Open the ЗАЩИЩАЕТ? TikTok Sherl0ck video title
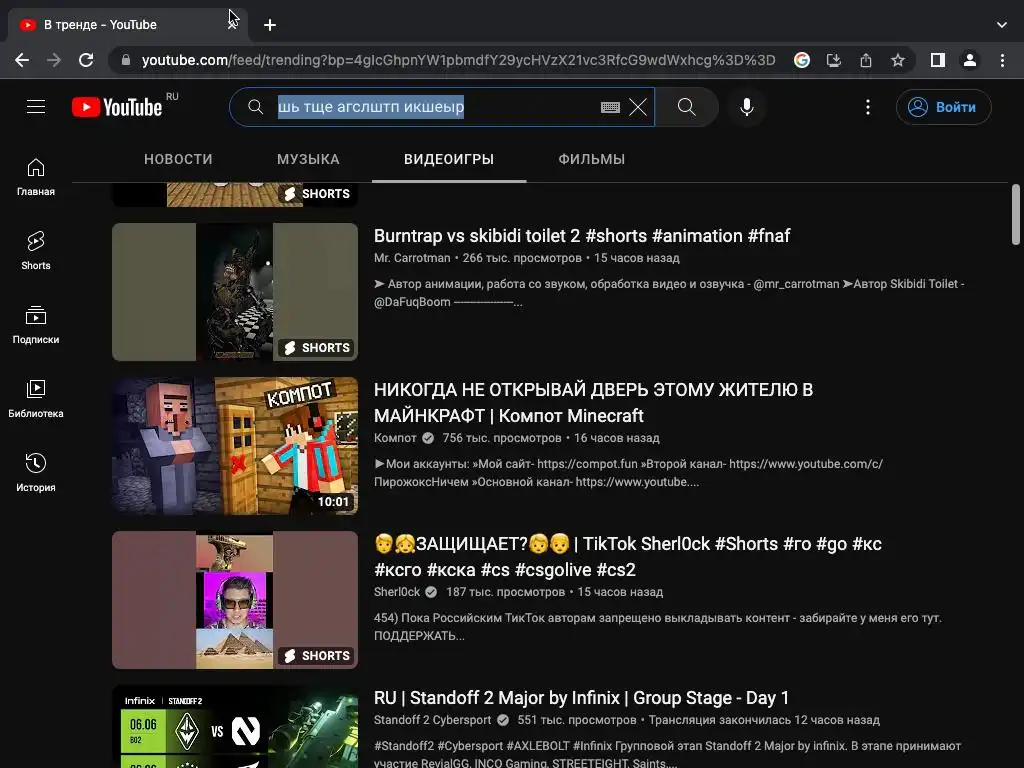This screenshot has width=1024, height=768. tap(628, 556)
